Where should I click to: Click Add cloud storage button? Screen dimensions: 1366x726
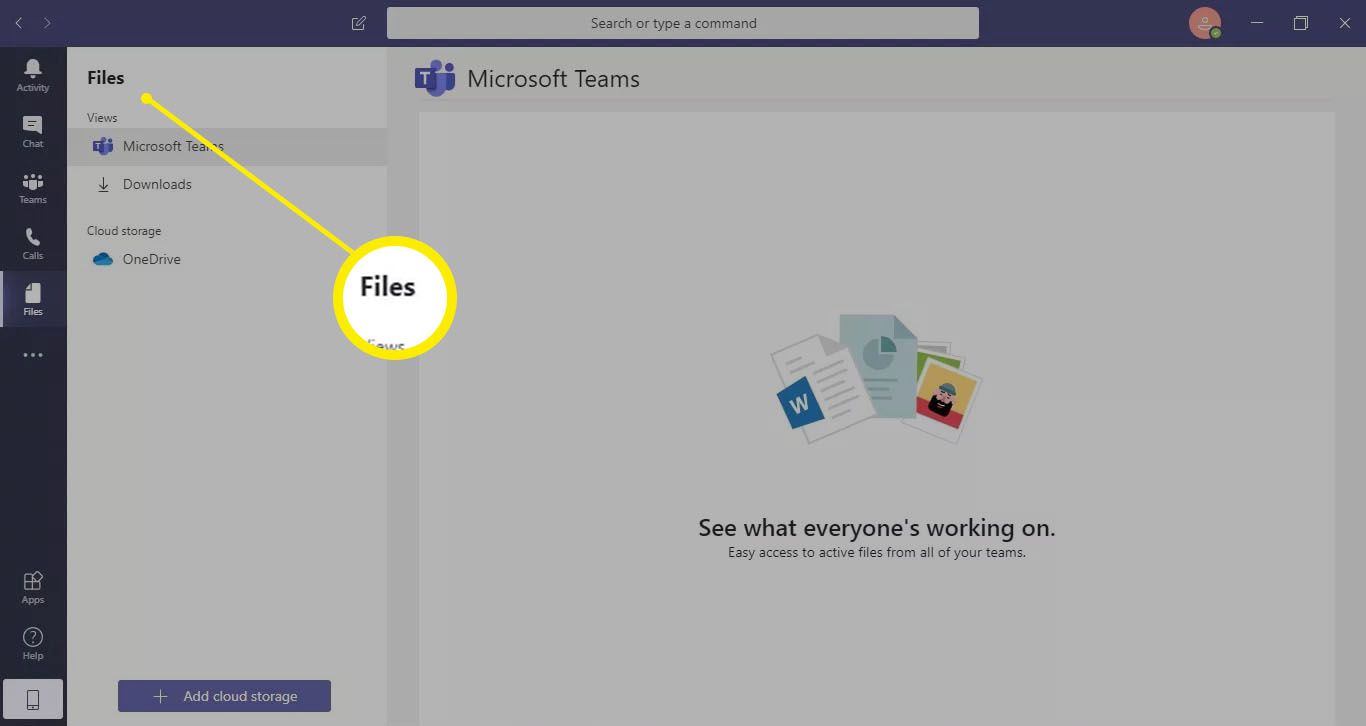pos(224,696)
